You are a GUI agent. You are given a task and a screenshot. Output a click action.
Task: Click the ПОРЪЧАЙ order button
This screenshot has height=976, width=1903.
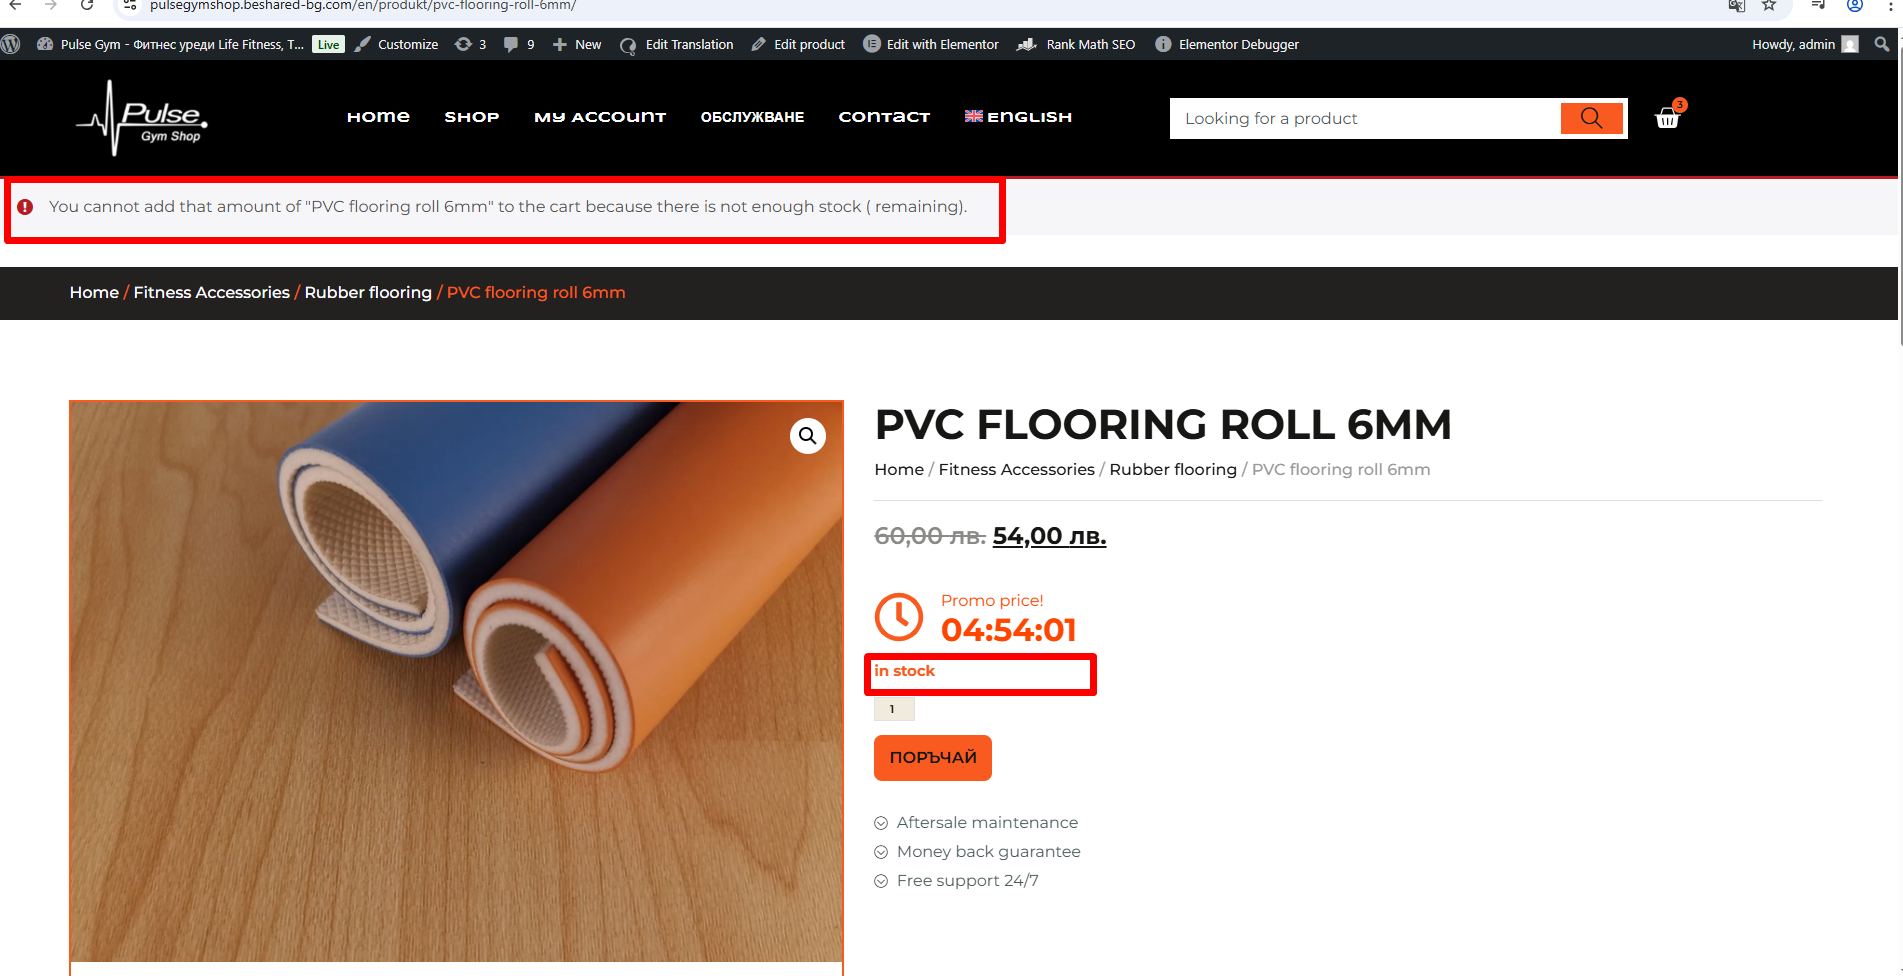tap(933, 758)
